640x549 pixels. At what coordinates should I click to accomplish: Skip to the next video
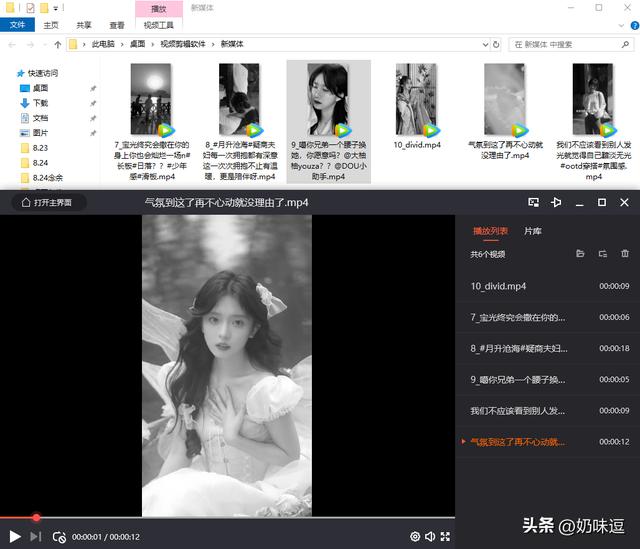click(36, 537)
